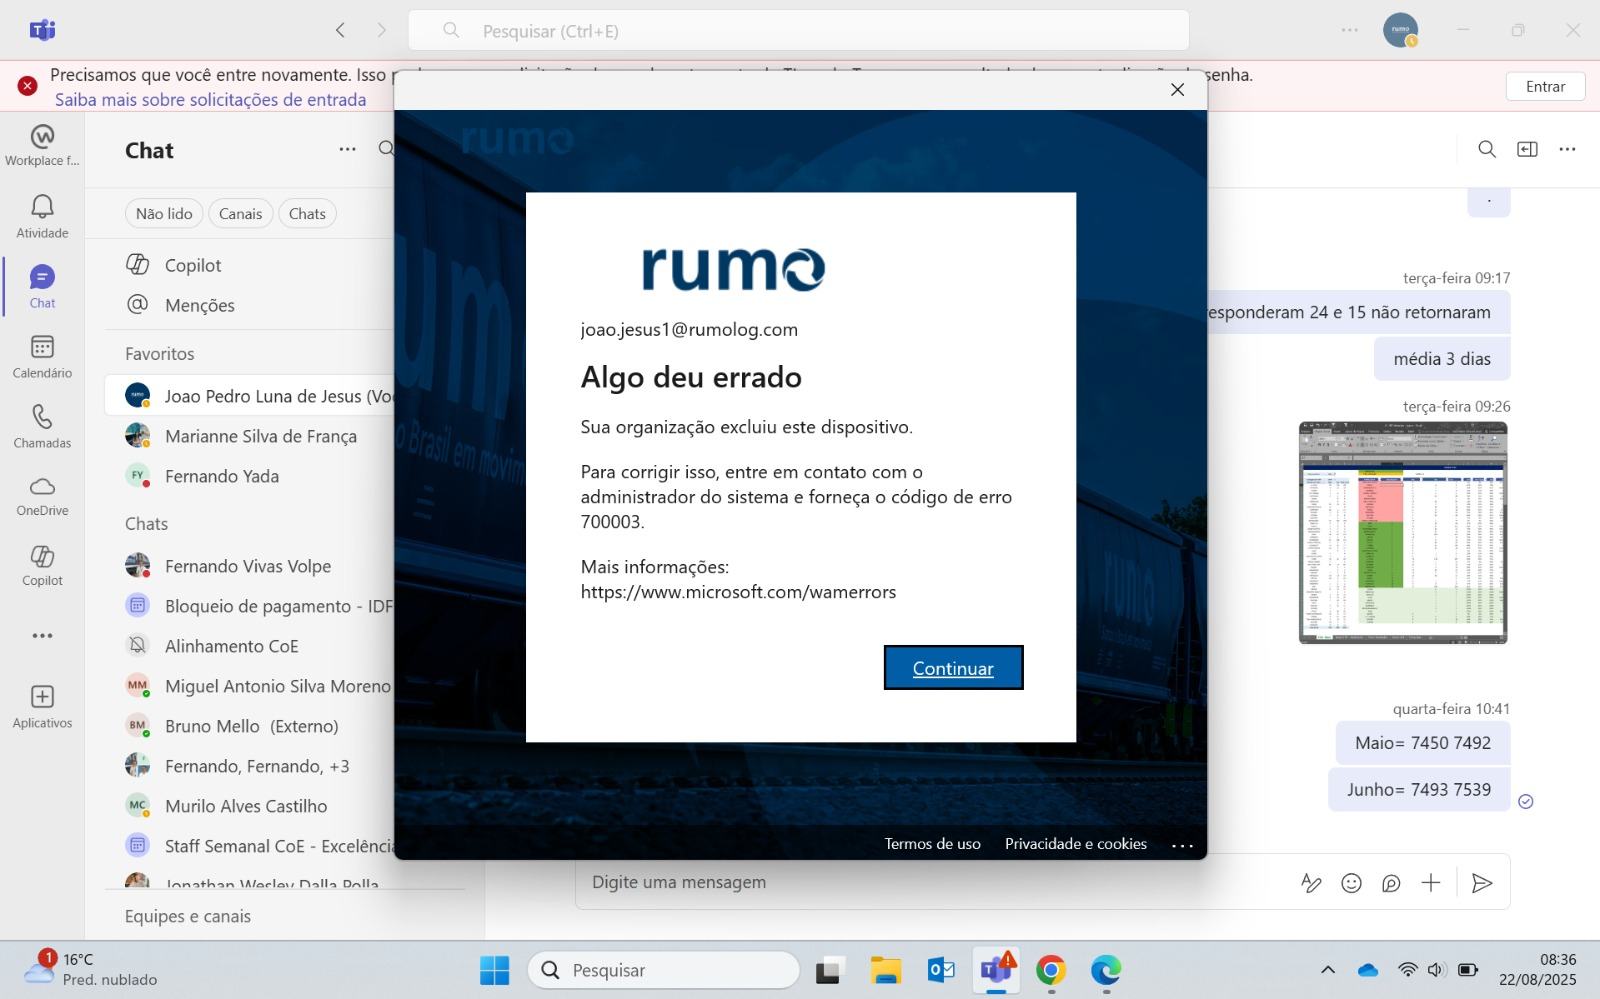Open Staff Semanal CoE chat

250,846
